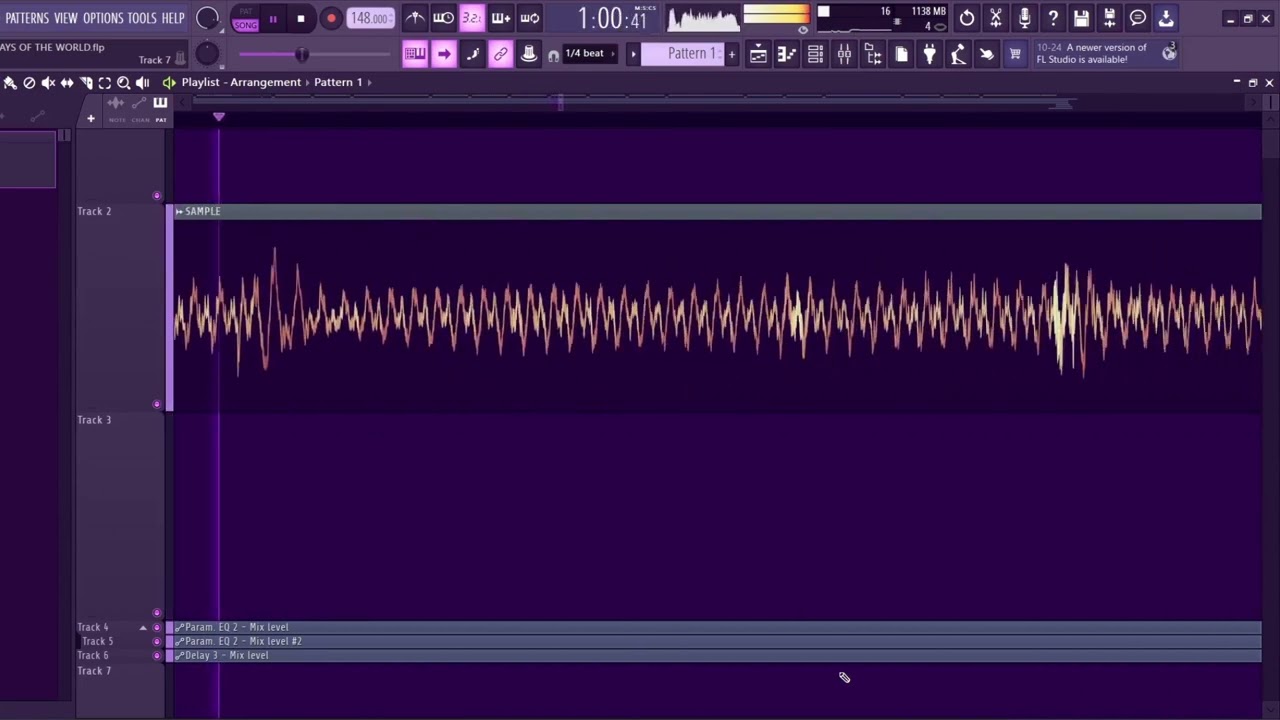Switch to PAT/SONG mode toggle
1280x720 pixels.
coord(245,19)
